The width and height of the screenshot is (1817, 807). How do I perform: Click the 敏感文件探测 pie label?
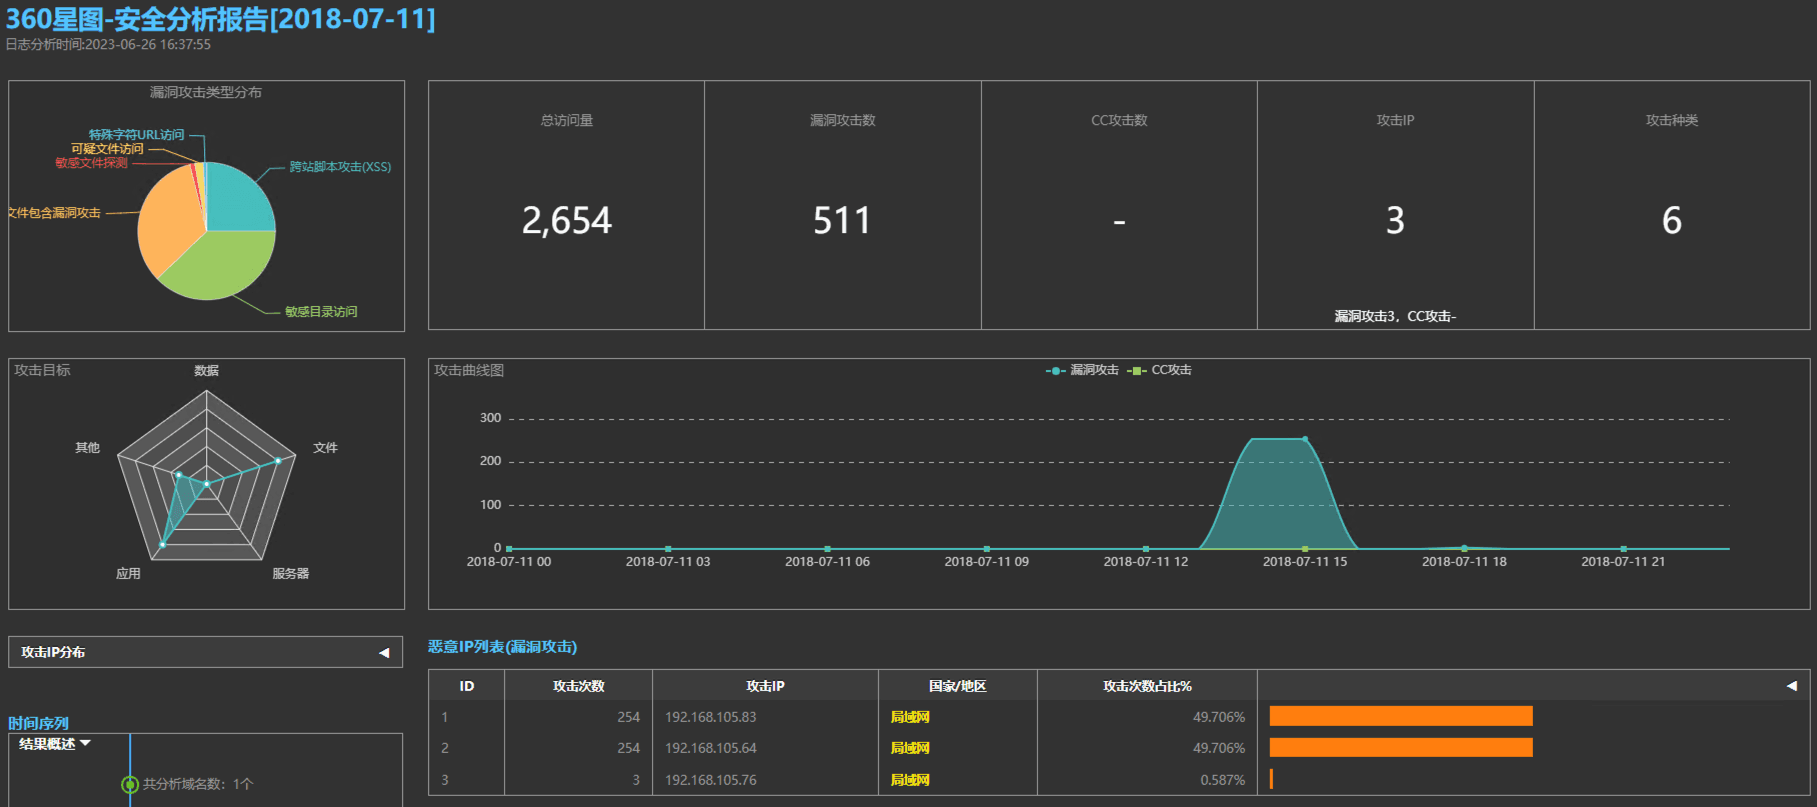(91, 163)
